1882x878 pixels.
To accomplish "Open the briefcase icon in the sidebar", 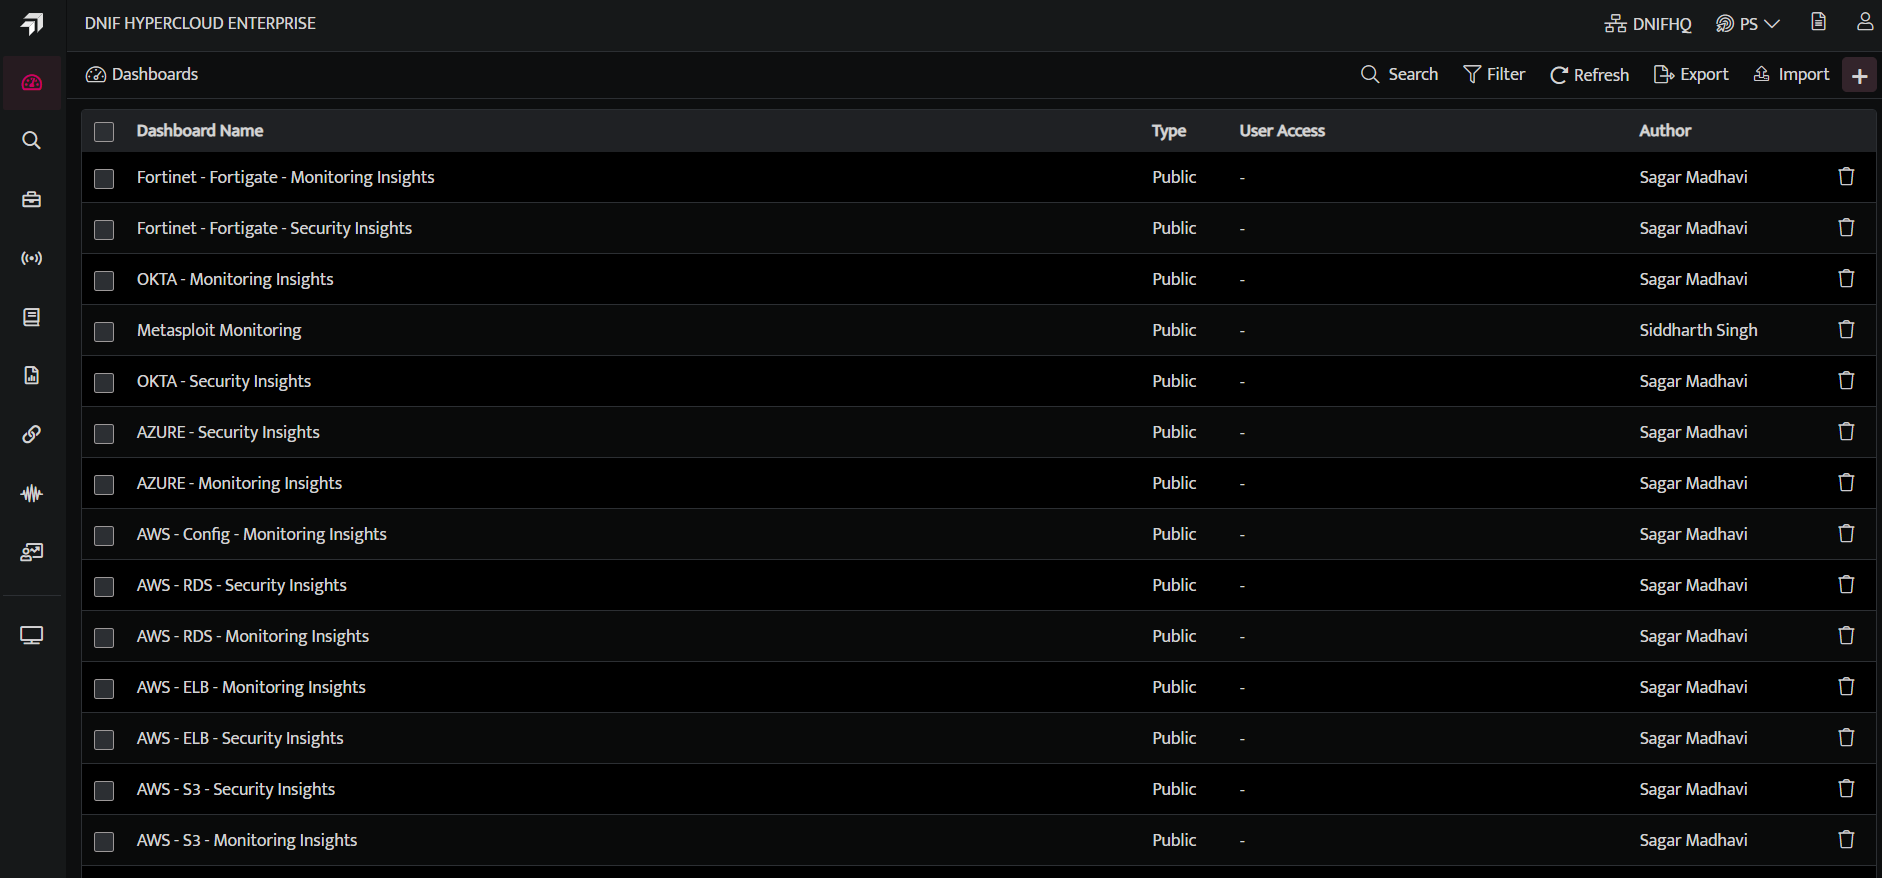I will [32, 199].
